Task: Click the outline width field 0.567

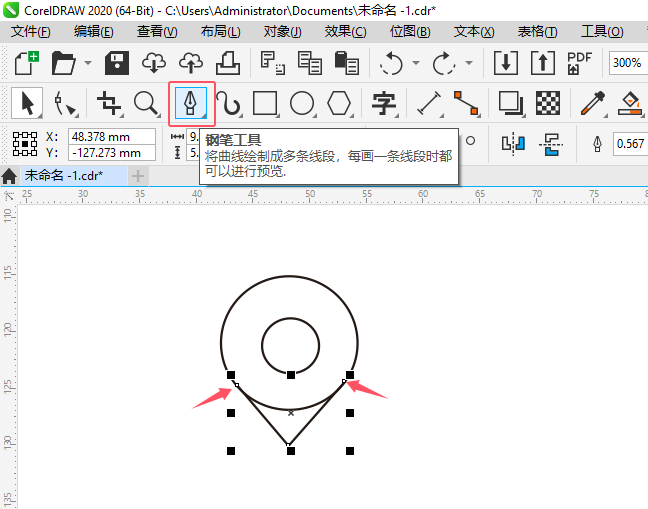Action: 630,144
